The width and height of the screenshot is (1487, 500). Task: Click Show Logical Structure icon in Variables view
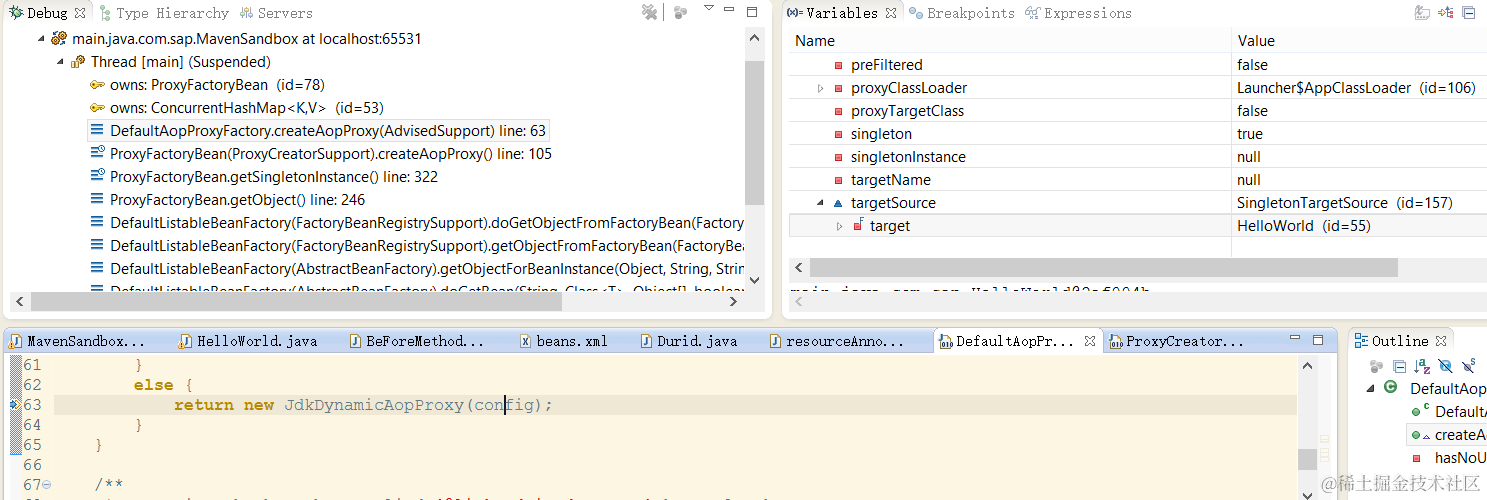pos(1446,13)
